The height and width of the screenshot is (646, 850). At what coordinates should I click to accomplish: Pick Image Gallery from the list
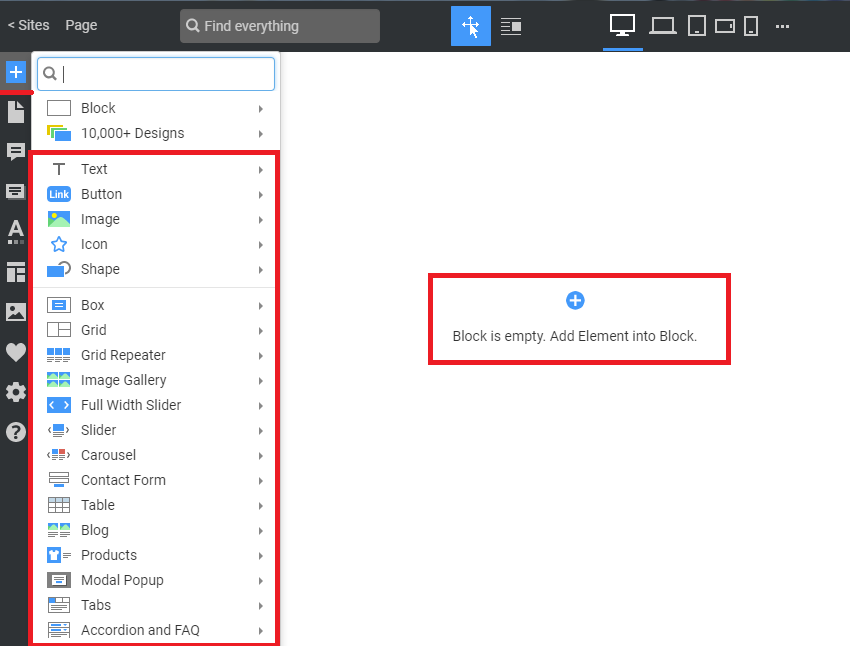click(x=156, y=380)
